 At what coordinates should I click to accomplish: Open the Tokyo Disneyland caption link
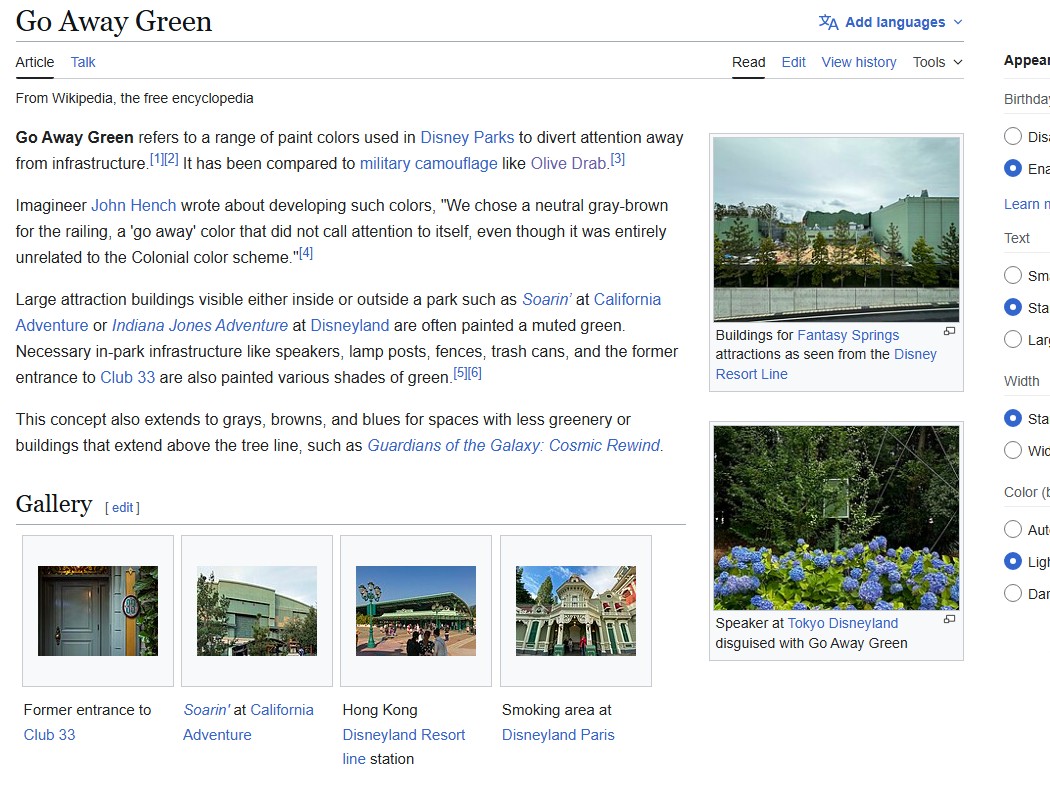pos(842,623)
